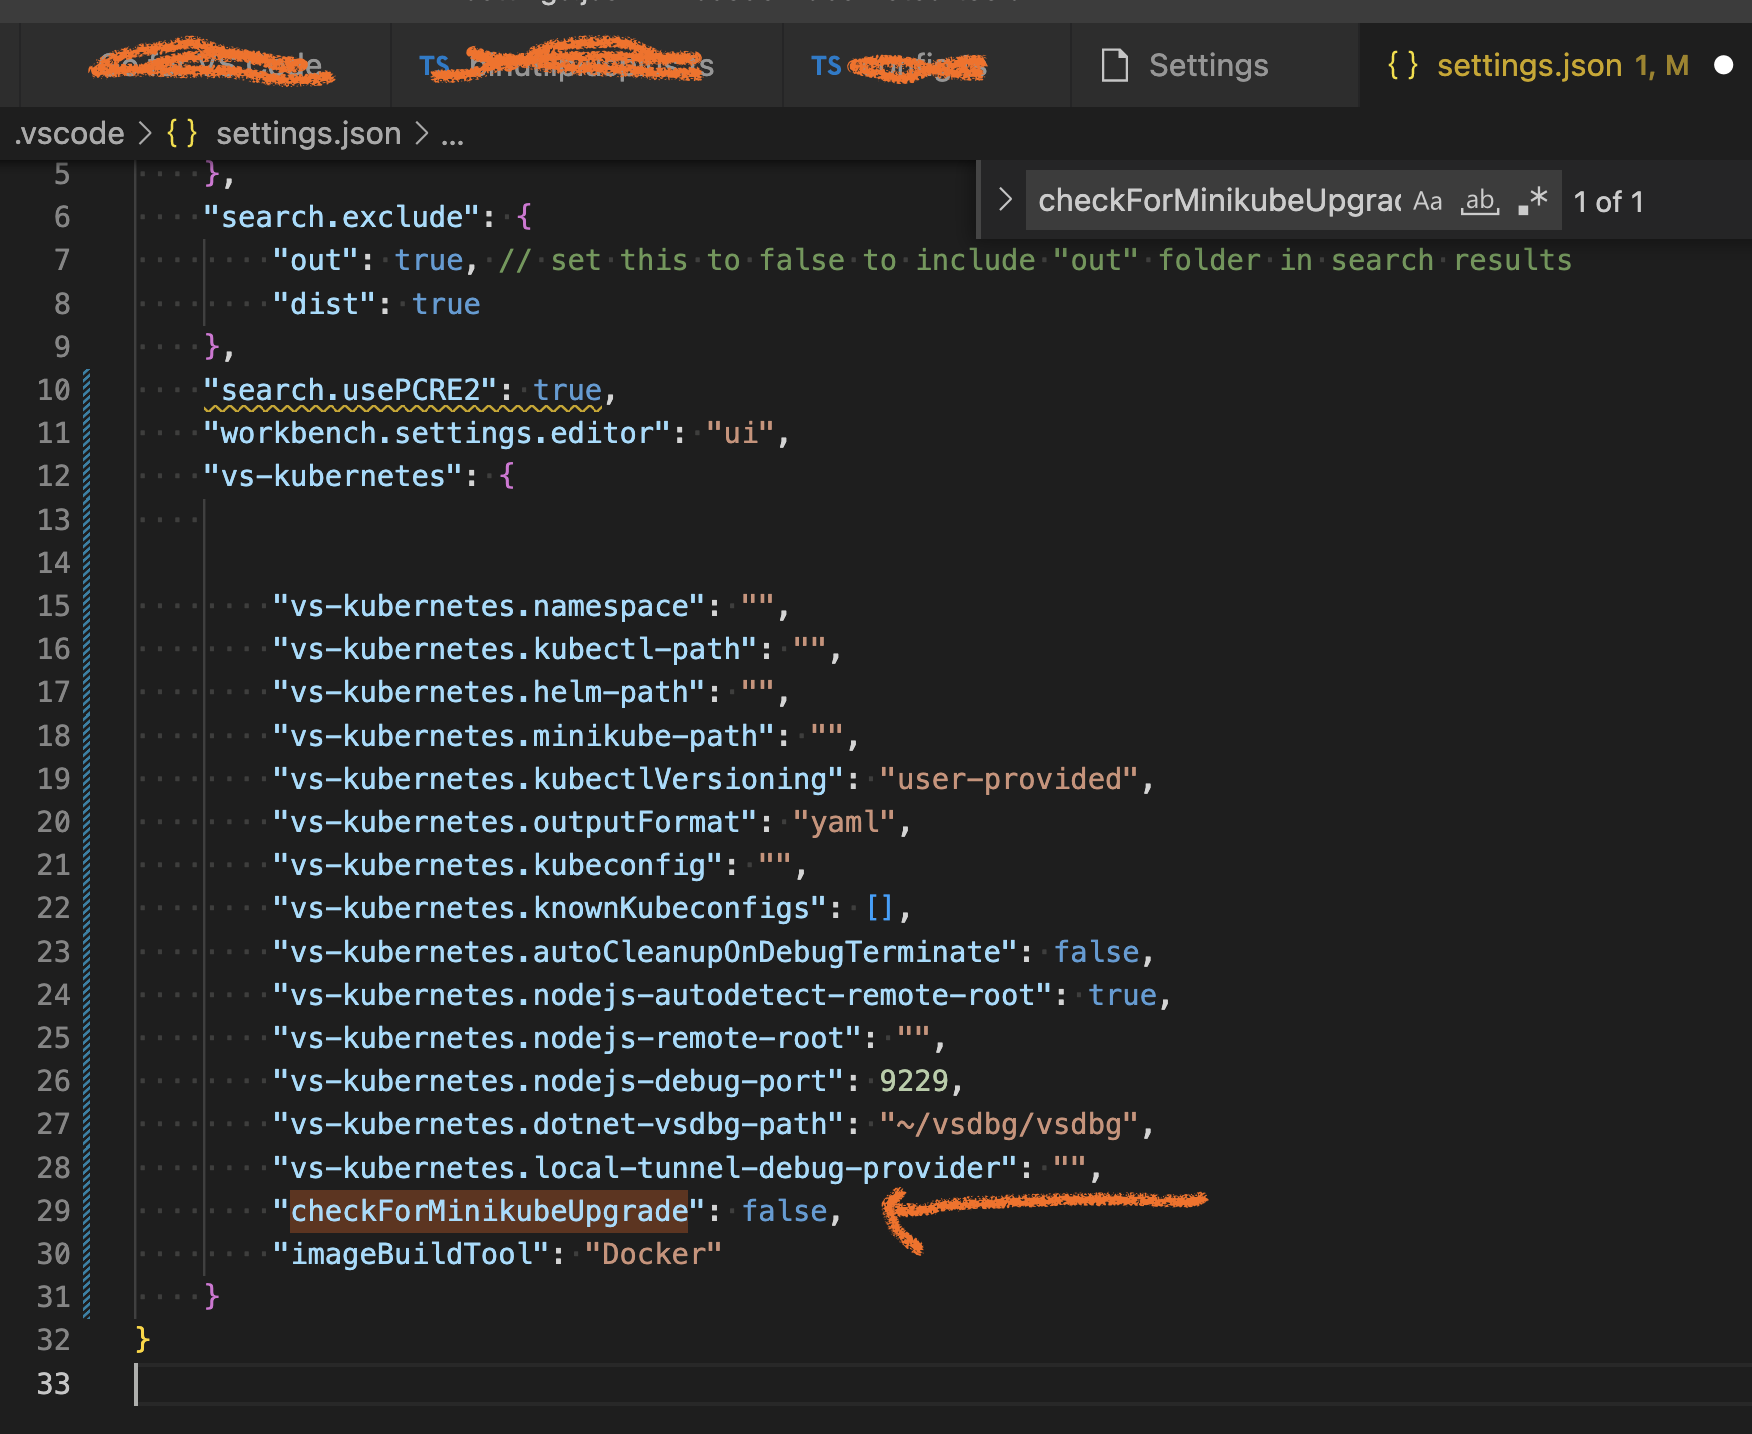
Task: Enable regular expression search mode
Action: click(1532, 201)
